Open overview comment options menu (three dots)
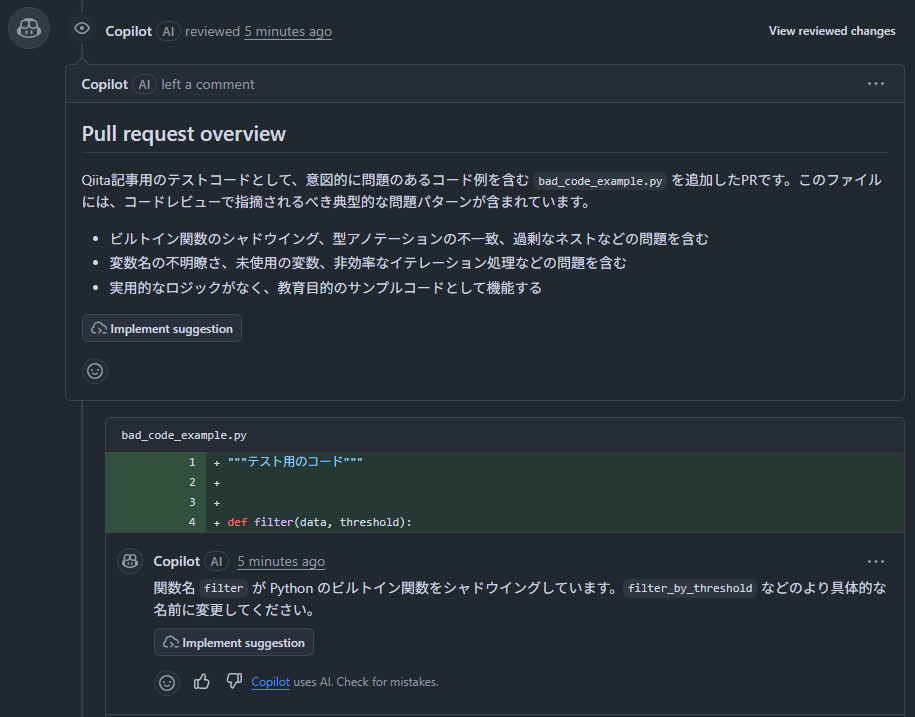This screenshot has width=915, height=717. 875,84
